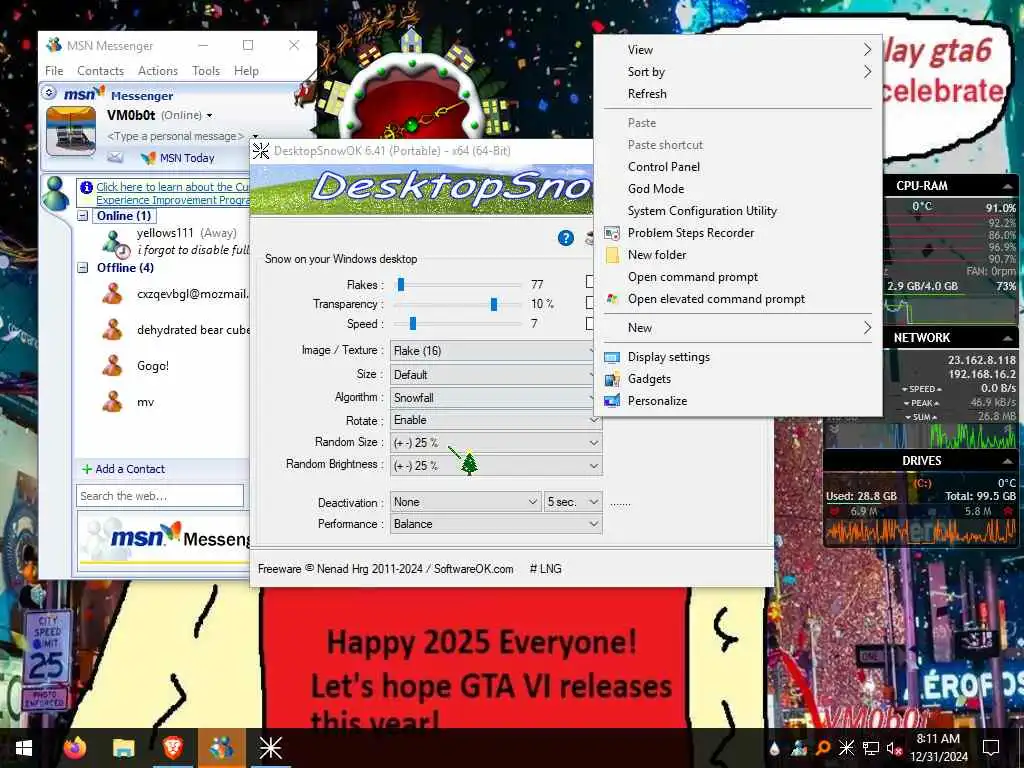Click the MSN Messenger tray icon
The width and height of the screenshot is (1024, 768).
coord(799,748)
